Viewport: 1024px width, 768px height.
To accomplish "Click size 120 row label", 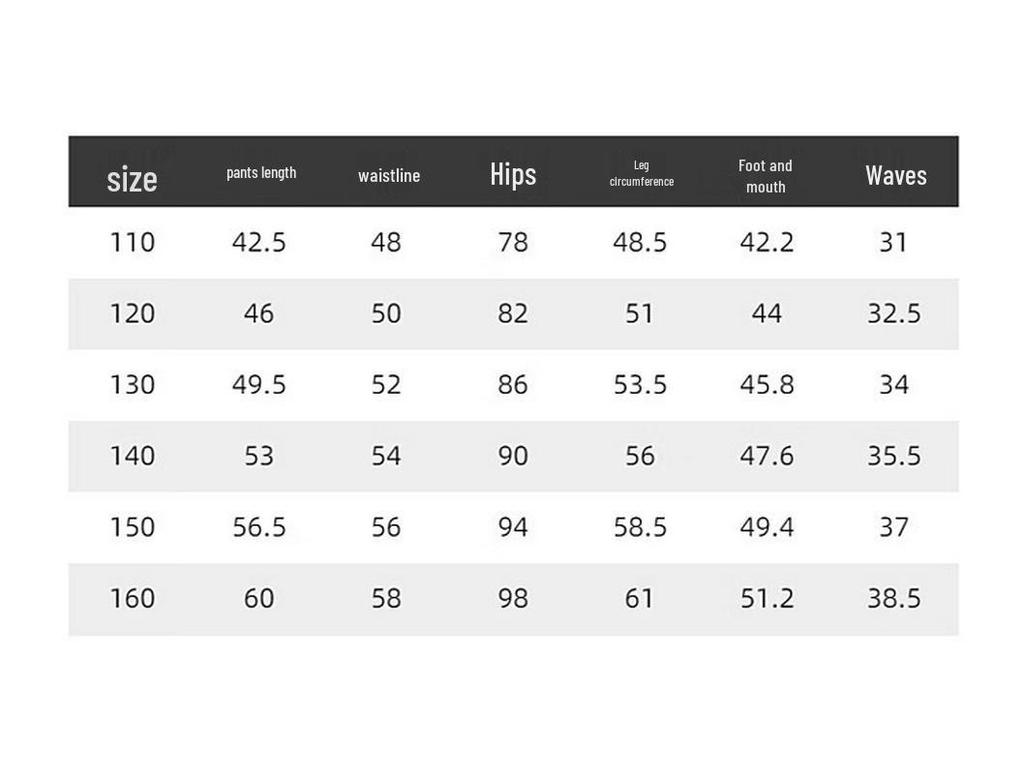I will pos(133,313).
